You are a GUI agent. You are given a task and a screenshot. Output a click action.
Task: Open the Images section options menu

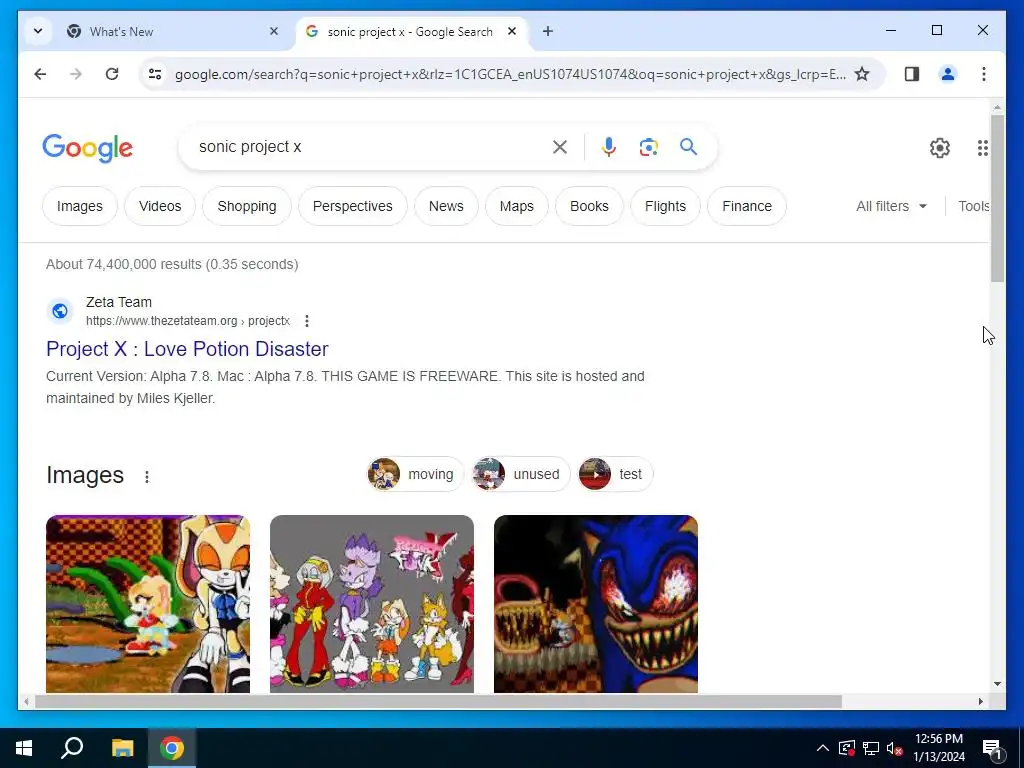[147, 477]
